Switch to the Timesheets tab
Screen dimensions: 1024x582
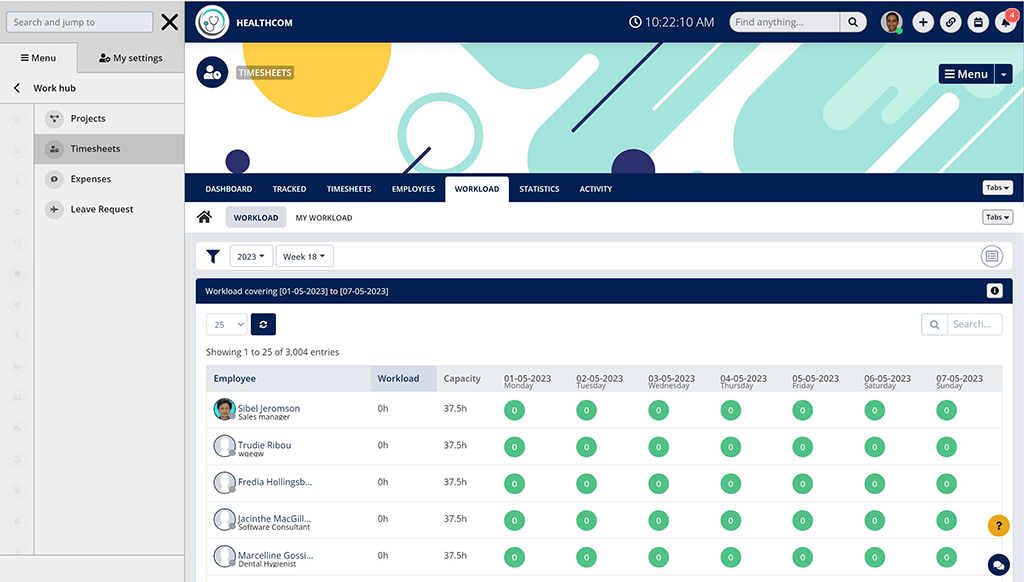pos(349,189)
